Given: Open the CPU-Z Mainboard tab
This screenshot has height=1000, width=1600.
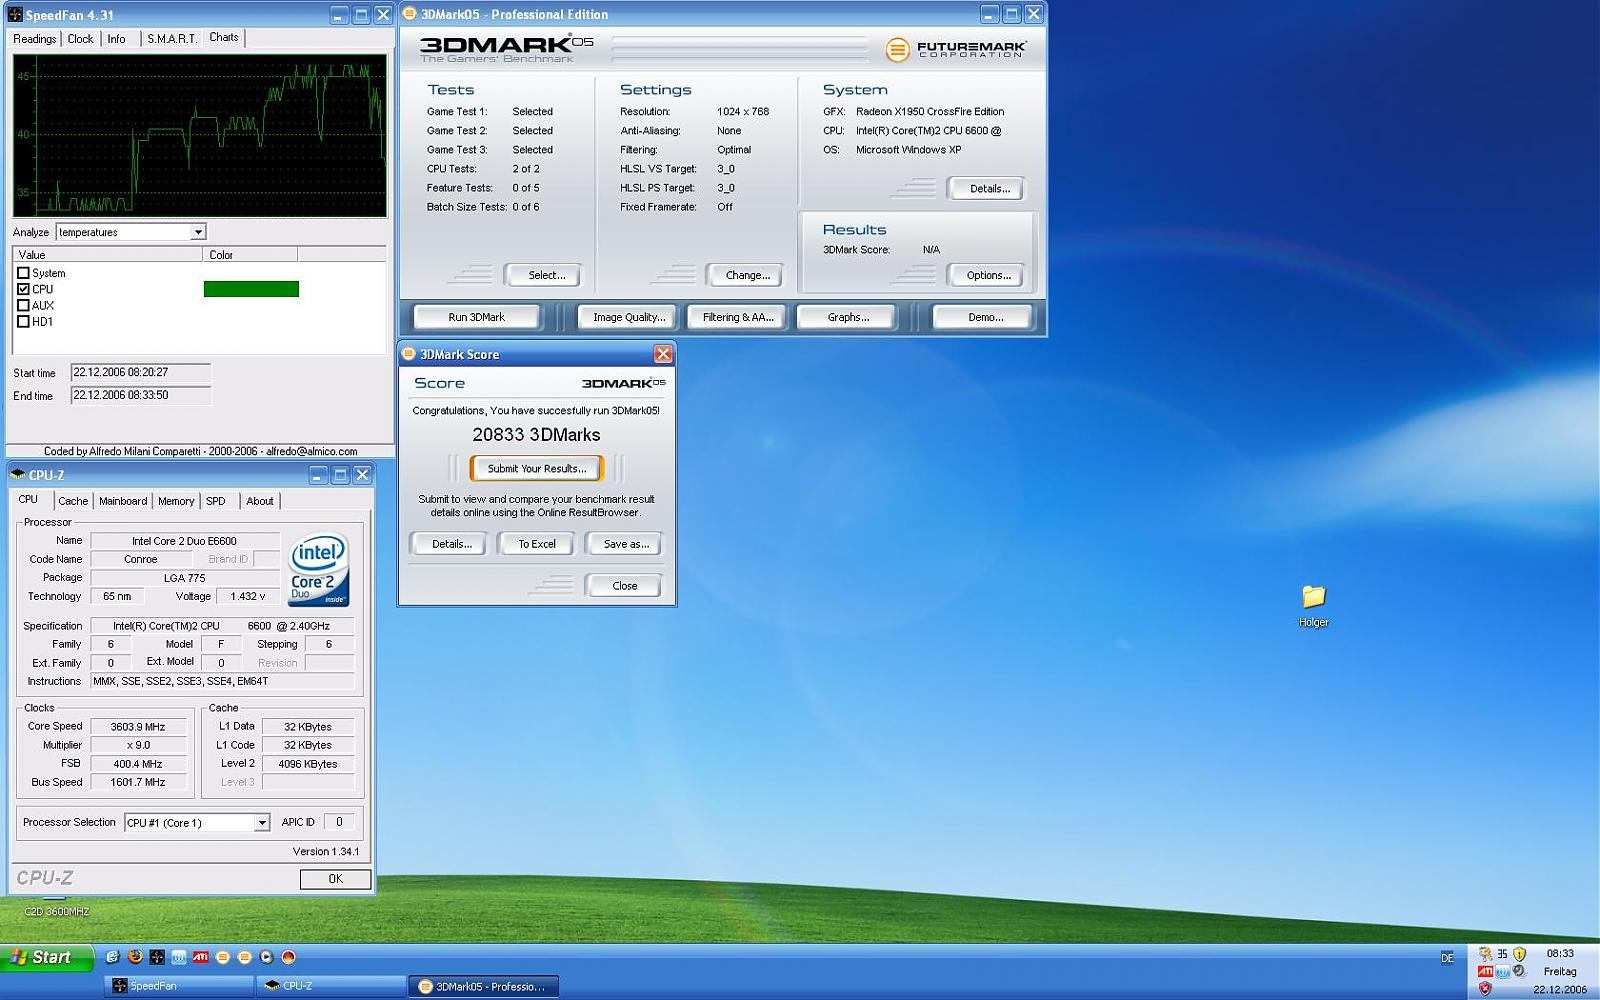Looking at the screenshot, I should click(x=123, y=501).
